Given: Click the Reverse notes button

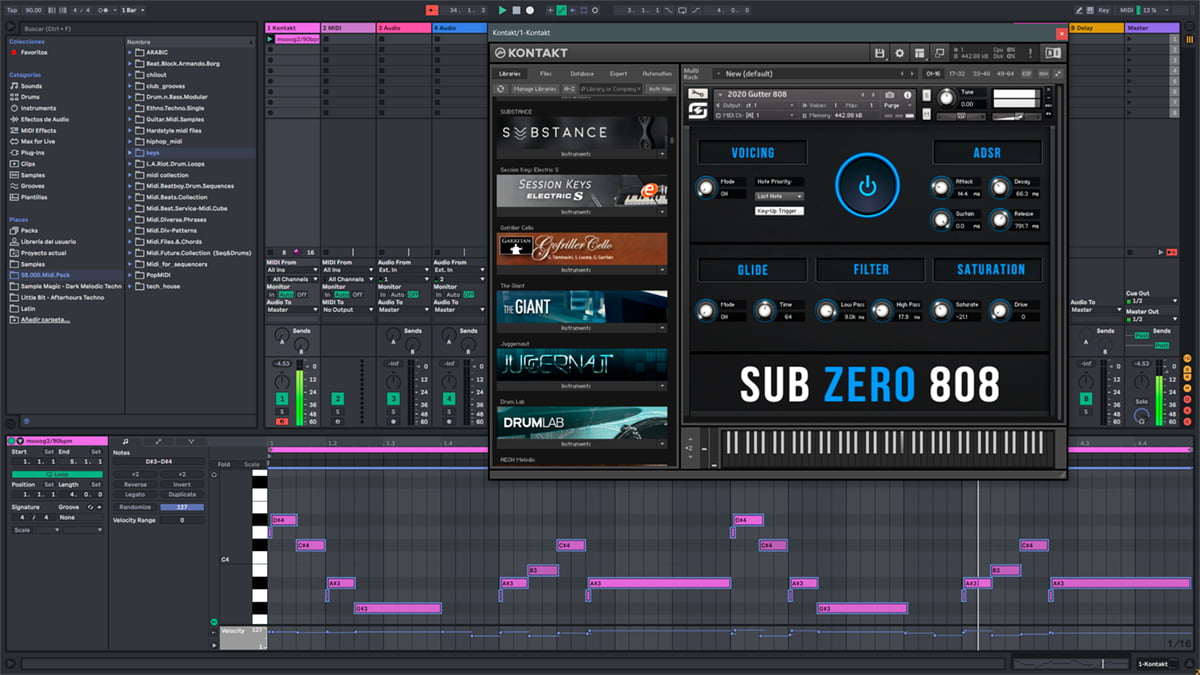Looking at the screenshot, I should point(135,485).
